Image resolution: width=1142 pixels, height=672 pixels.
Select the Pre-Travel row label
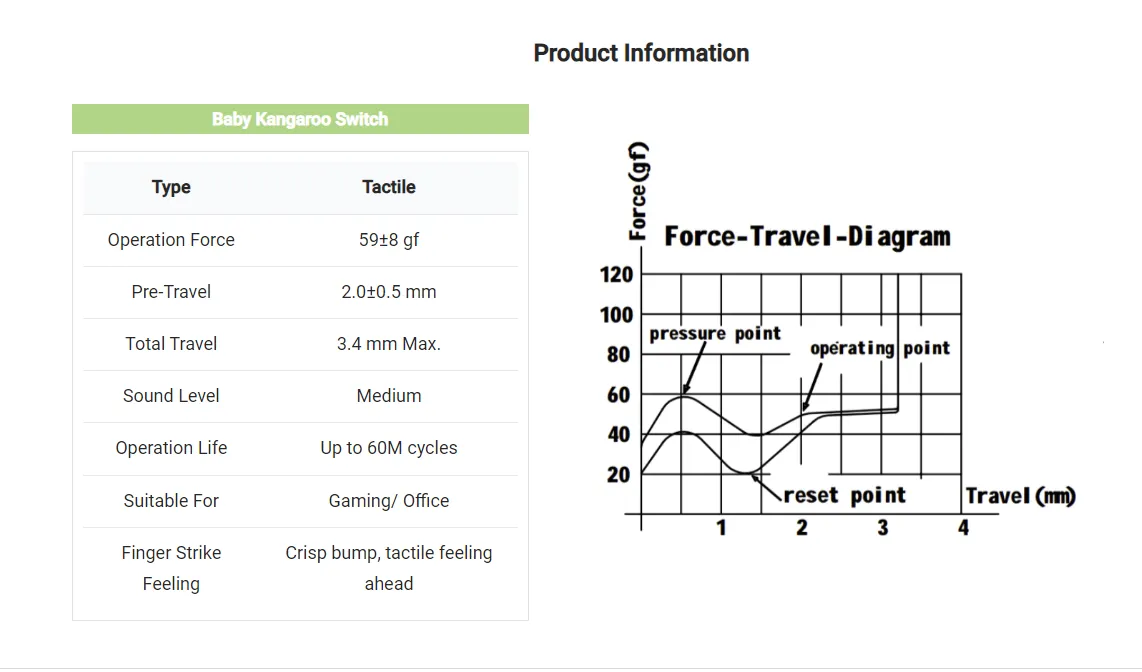(x=171, y=292)
